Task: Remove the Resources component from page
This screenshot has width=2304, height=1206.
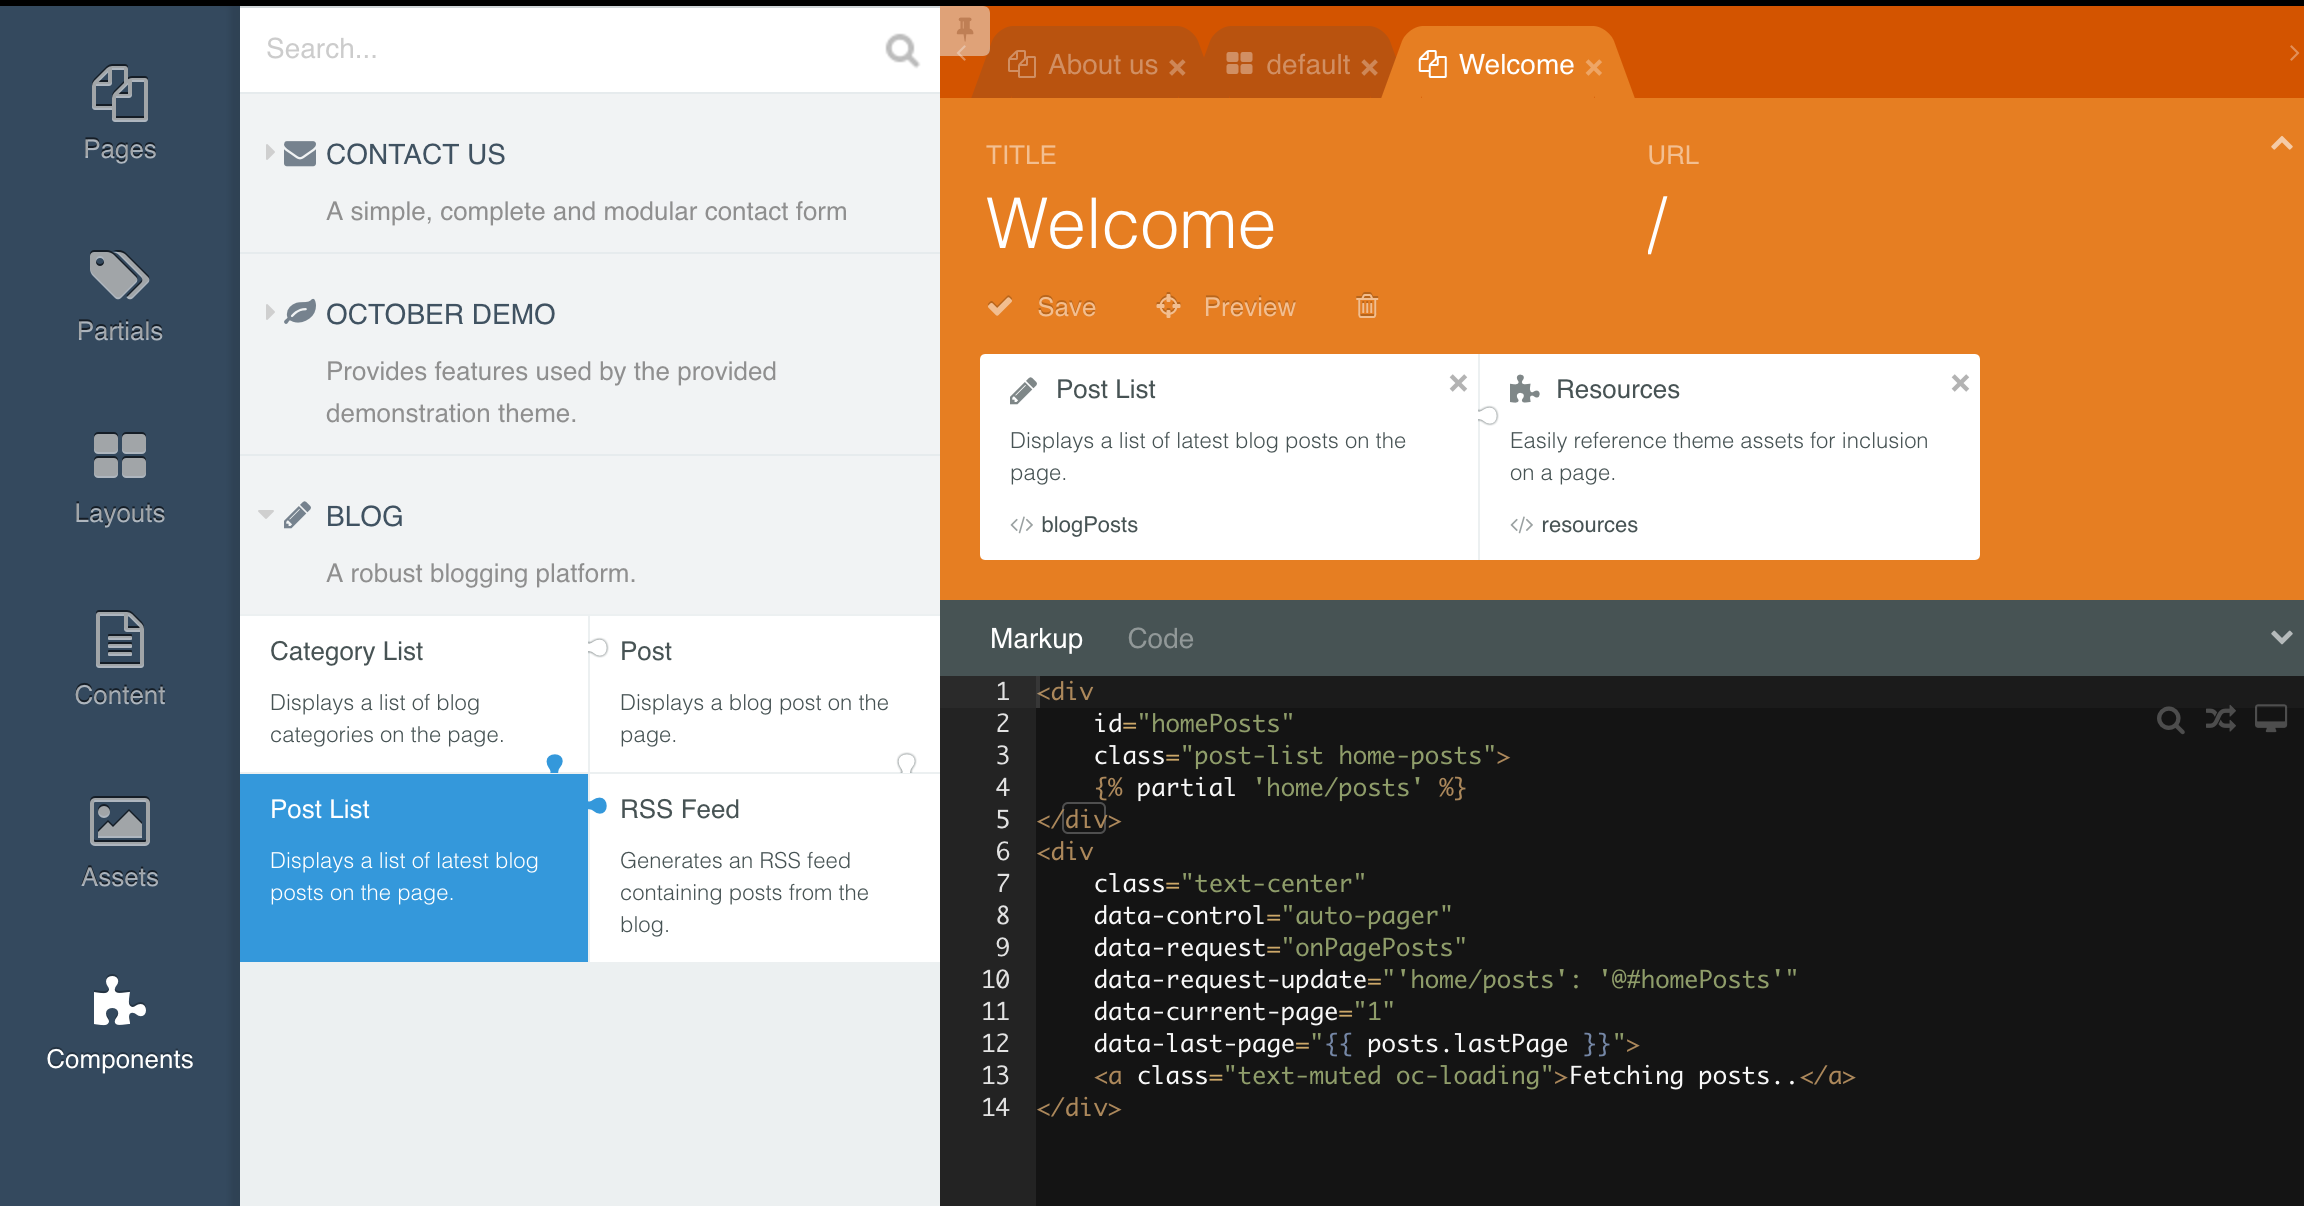Action: (1959, 383)
